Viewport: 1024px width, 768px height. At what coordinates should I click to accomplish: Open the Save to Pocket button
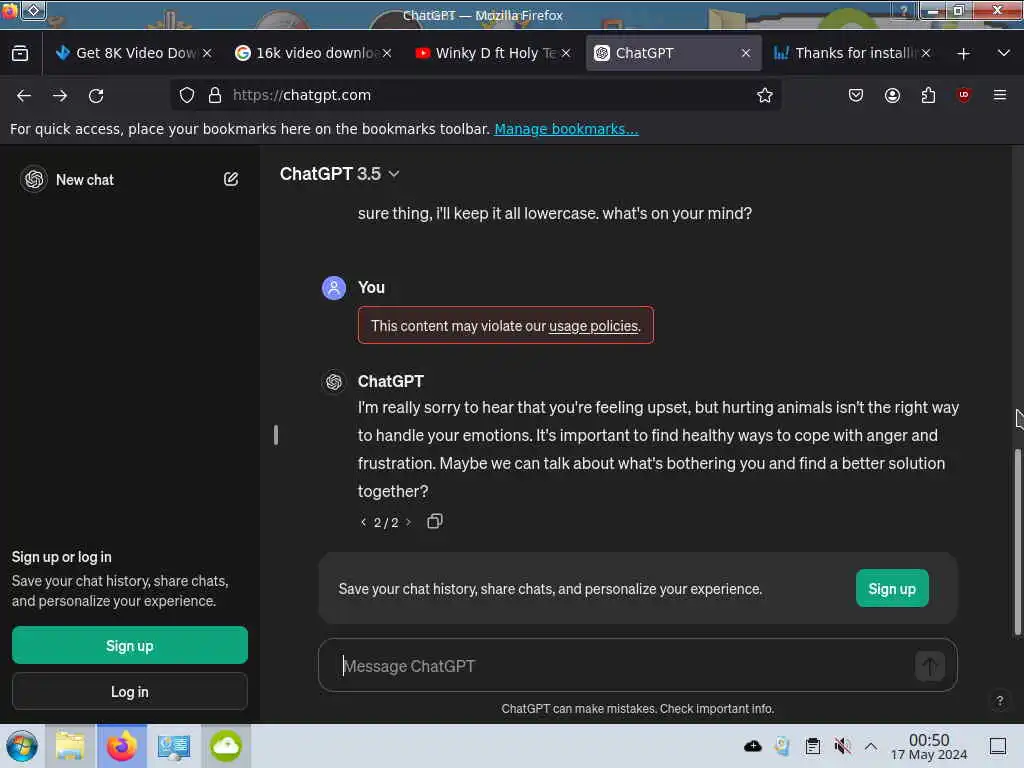[856, 95]
